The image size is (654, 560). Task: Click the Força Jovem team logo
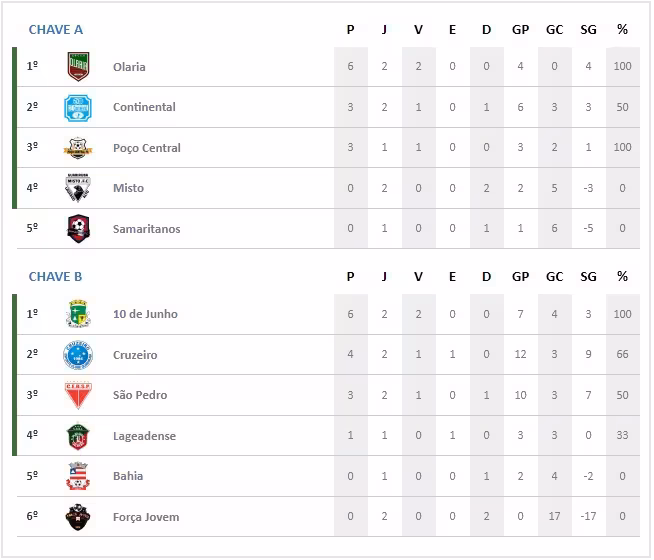78,517
